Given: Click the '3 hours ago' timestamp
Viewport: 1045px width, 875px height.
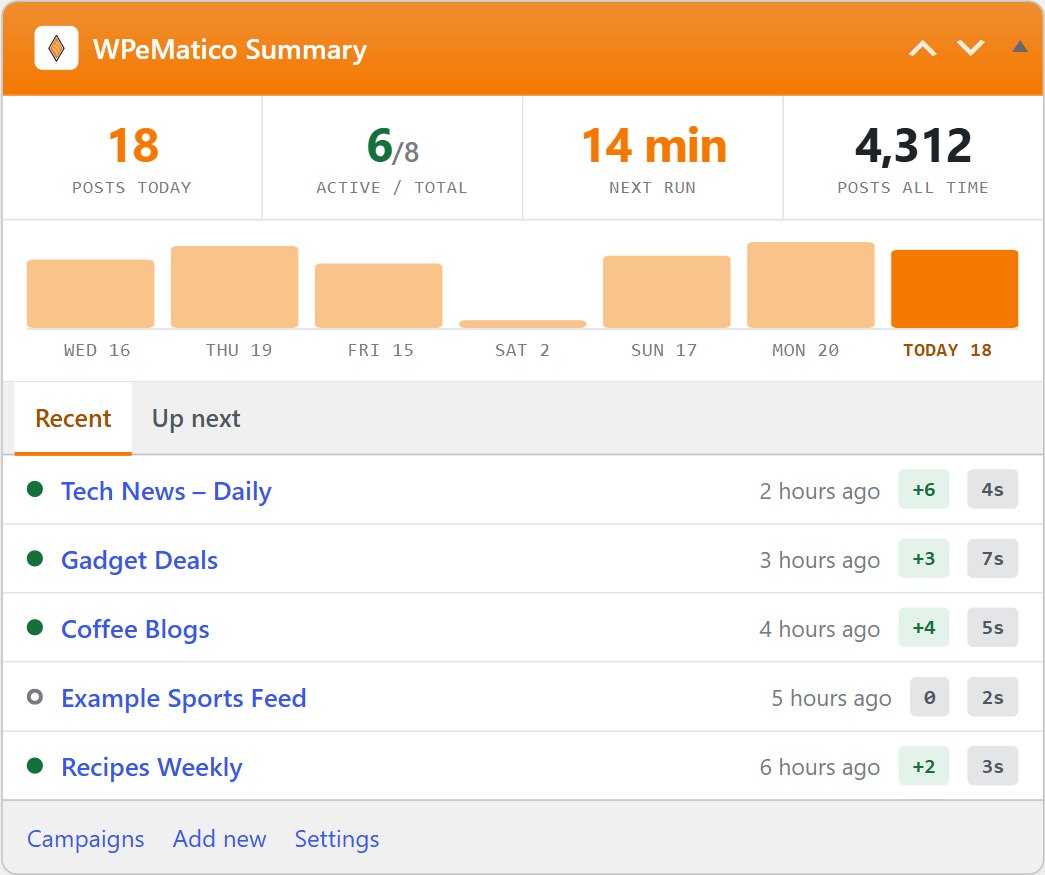Looking at the screenshot, I should [x=820, y=560].
